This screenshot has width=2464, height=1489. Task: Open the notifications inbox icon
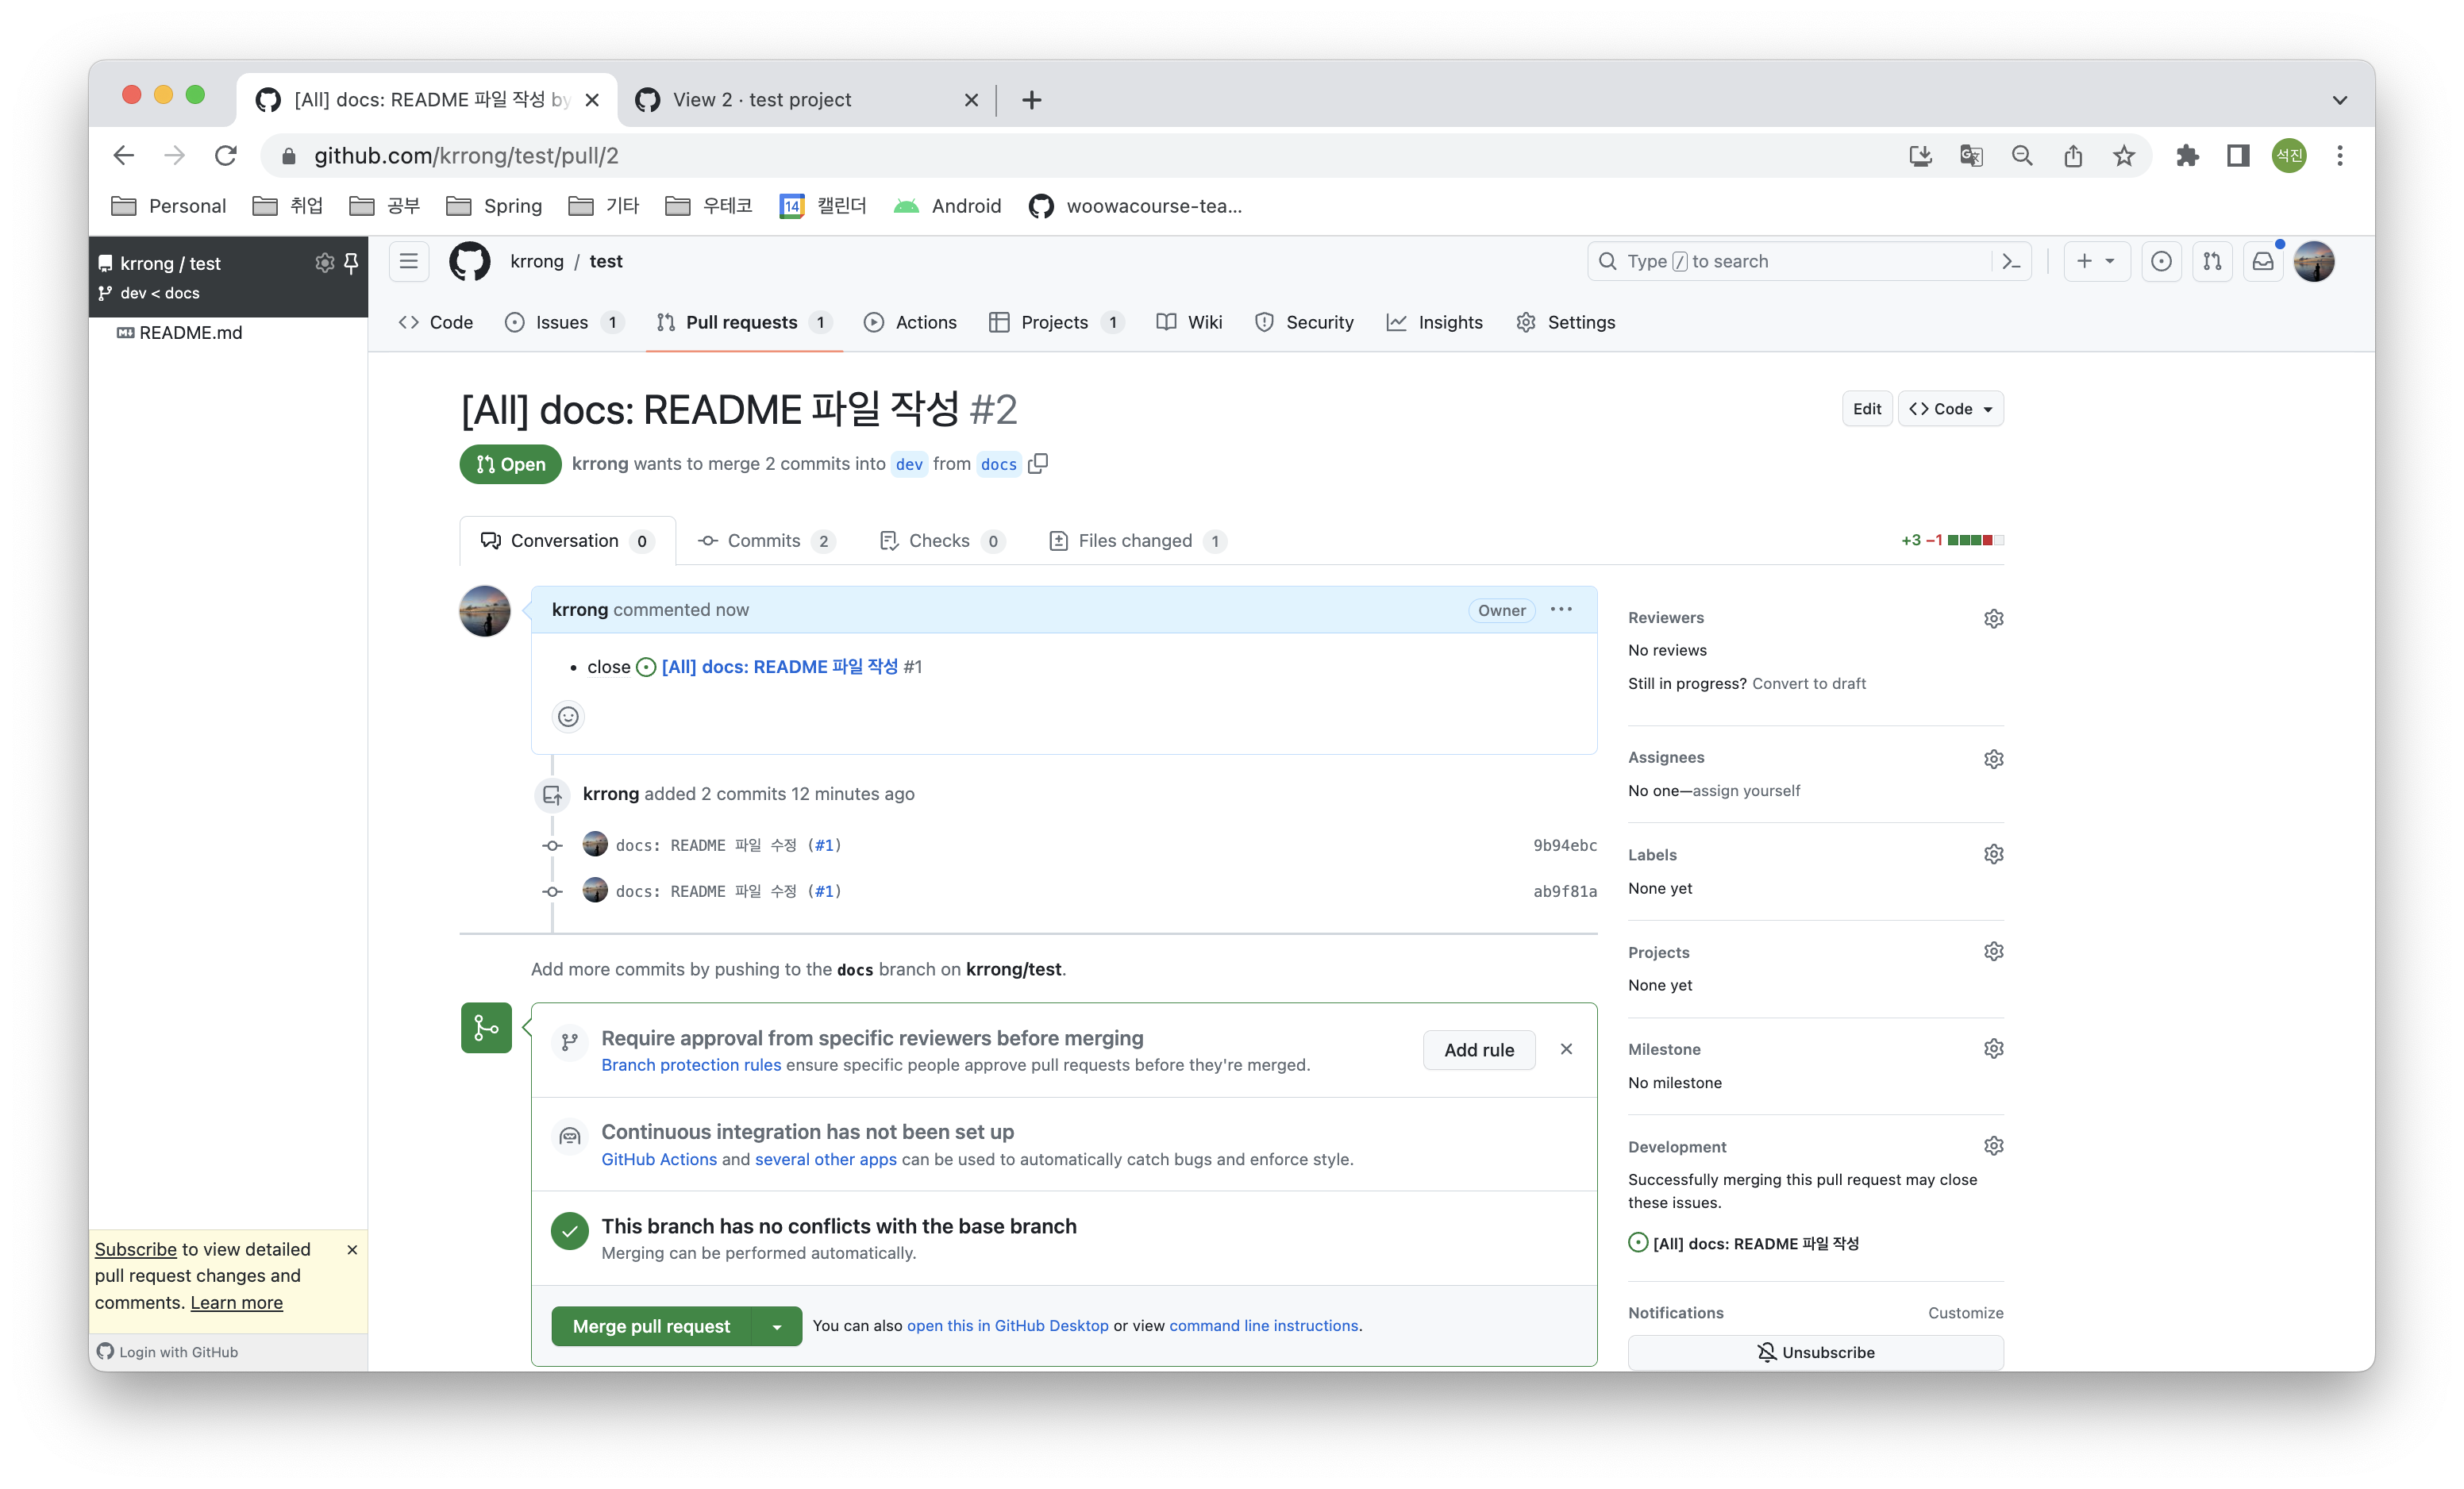click(2263, 262)
